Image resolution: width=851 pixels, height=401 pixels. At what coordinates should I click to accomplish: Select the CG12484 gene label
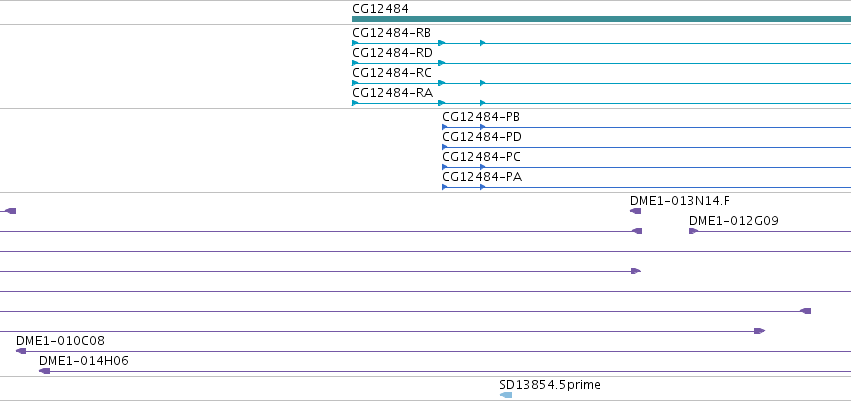point(380,9)
